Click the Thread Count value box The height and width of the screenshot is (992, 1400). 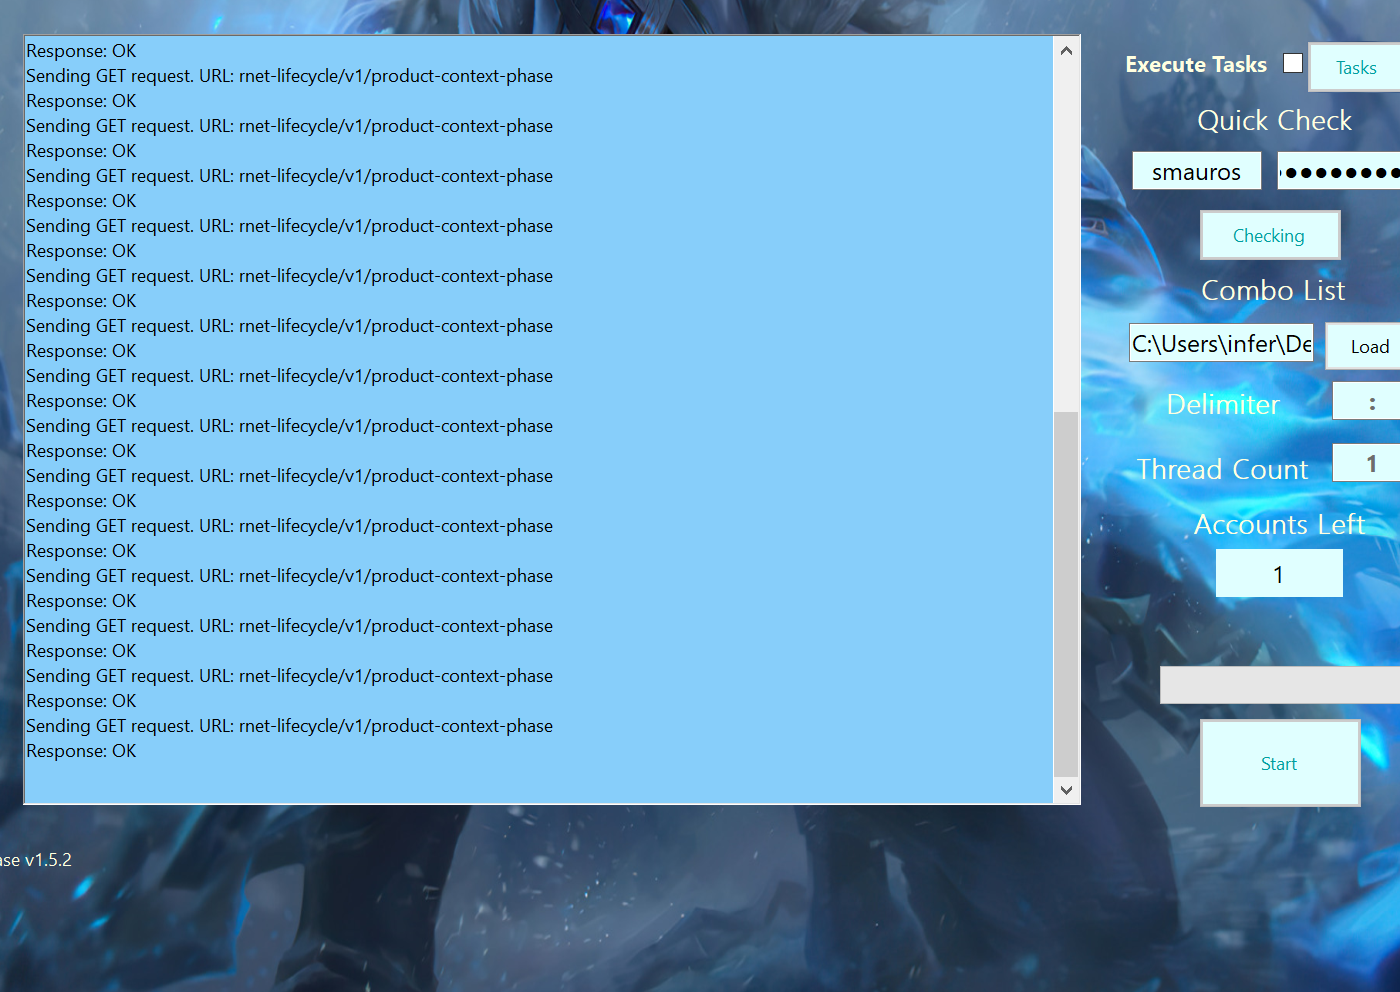[x=1367, y=463]
